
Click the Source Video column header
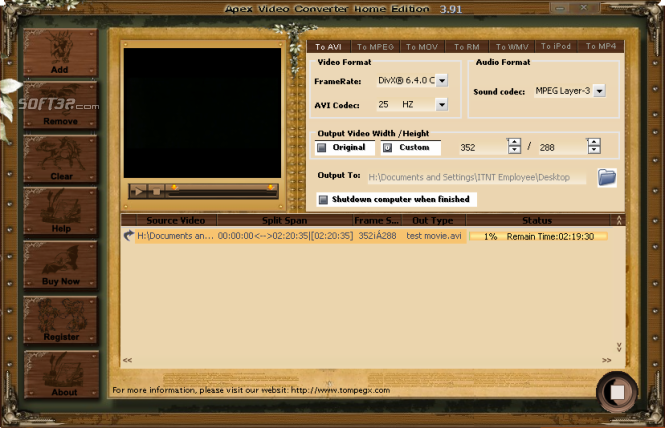(176, 220)
